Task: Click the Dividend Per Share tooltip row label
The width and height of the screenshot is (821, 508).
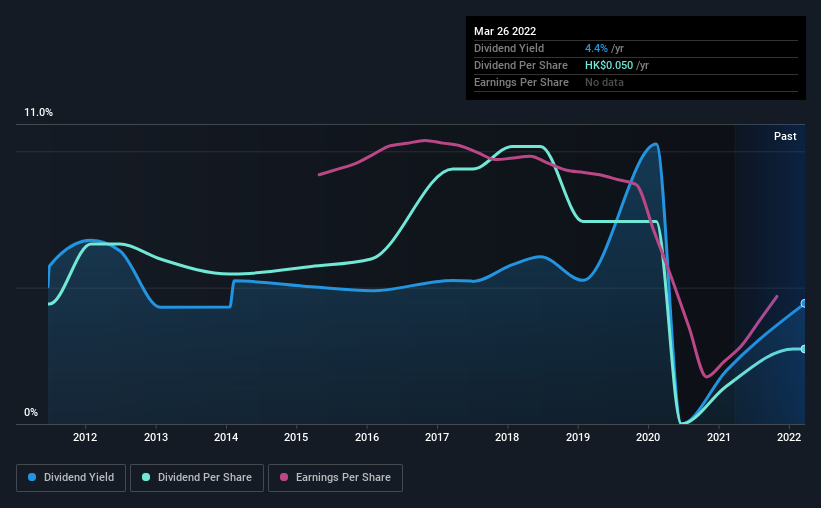Action: [520, 65]
